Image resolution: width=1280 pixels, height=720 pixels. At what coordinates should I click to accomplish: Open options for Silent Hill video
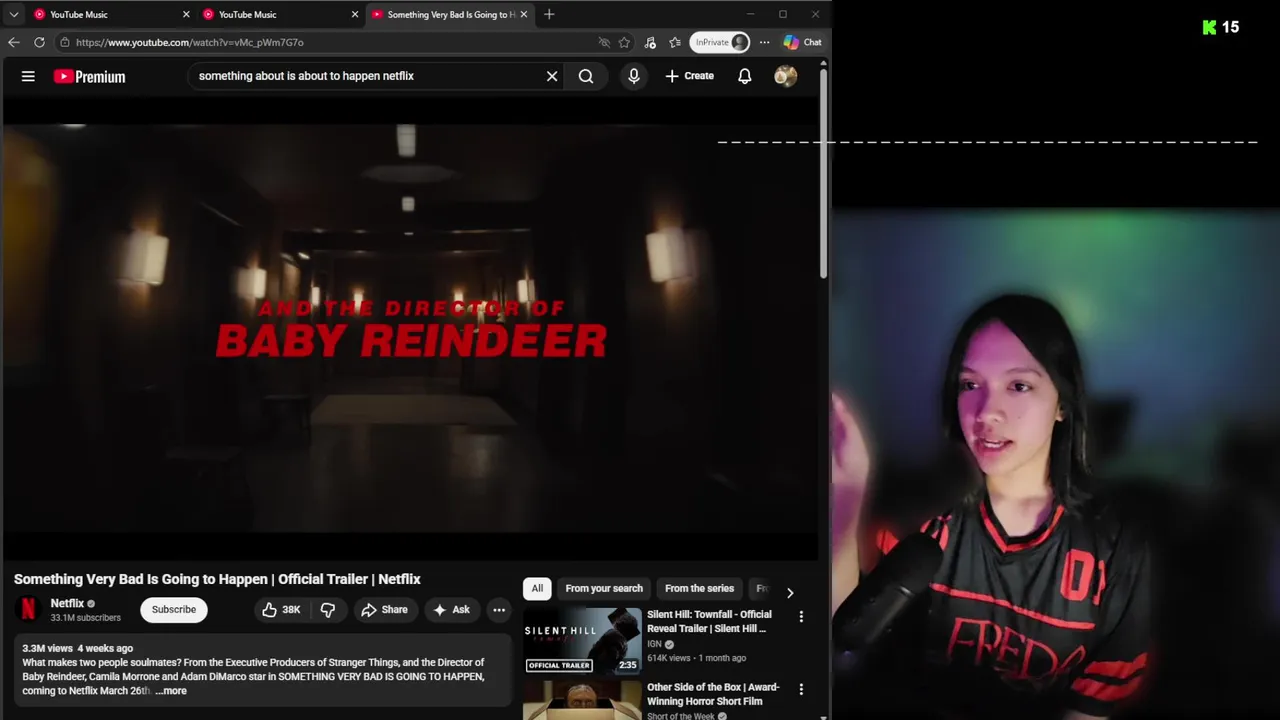point(801,617)
